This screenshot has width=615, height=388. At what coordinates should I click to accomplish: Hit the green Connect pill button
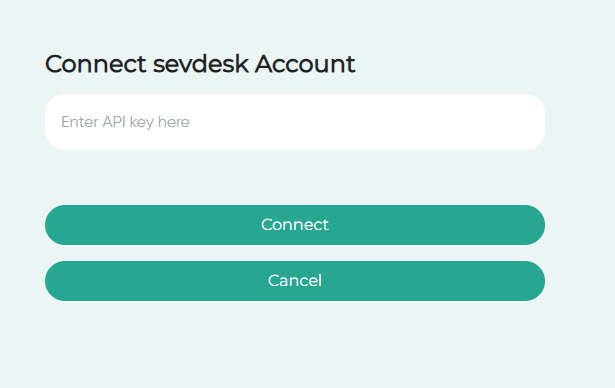click(x=295, y=225)
